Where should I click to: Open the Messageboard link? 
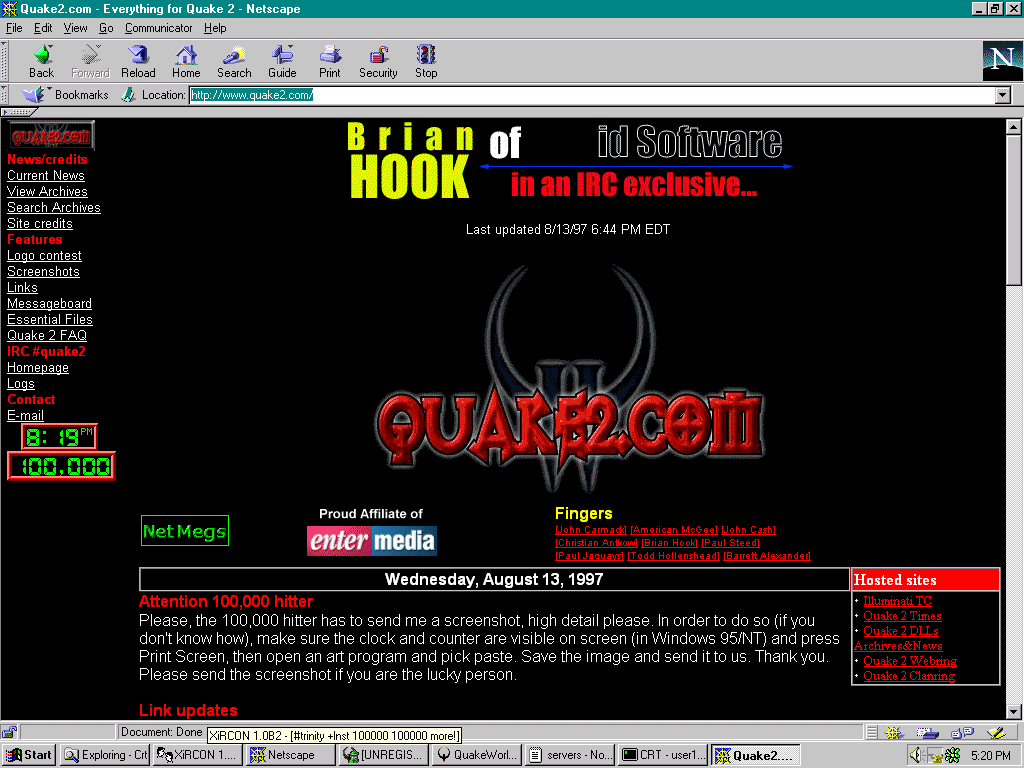click(50, 303)
